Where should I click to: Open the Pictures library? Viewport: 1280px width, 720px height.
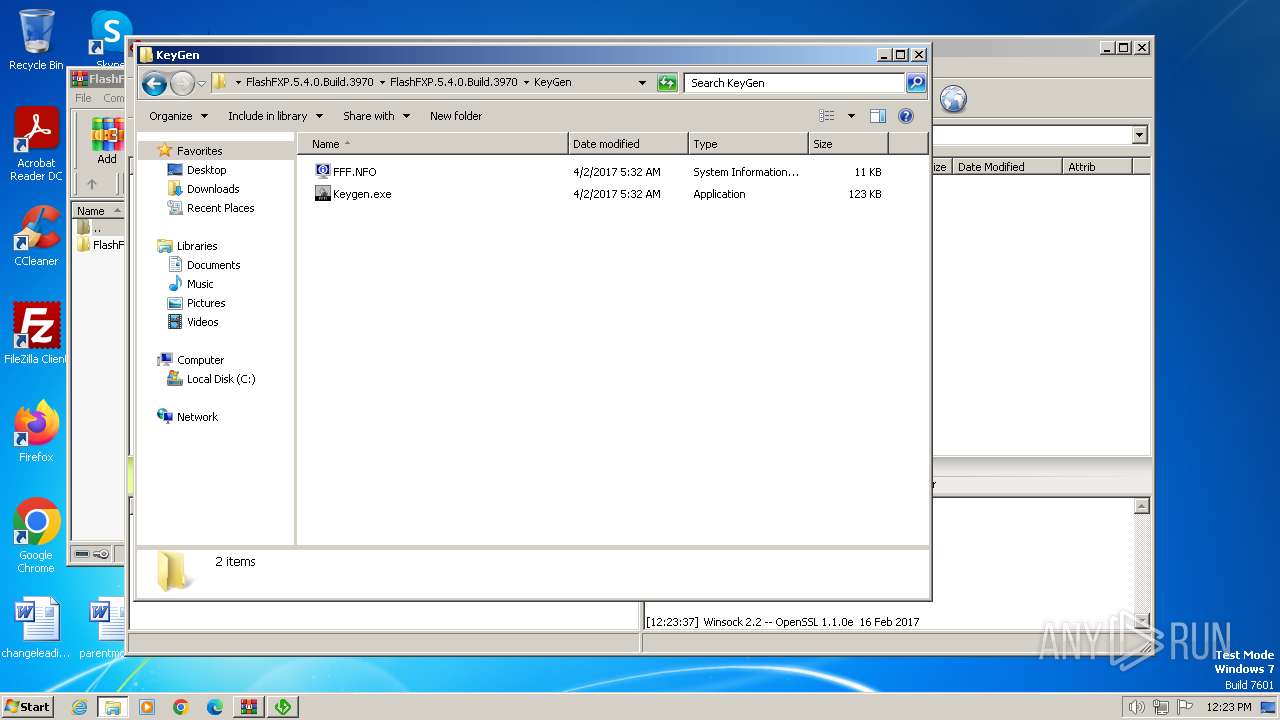[206, 303]
